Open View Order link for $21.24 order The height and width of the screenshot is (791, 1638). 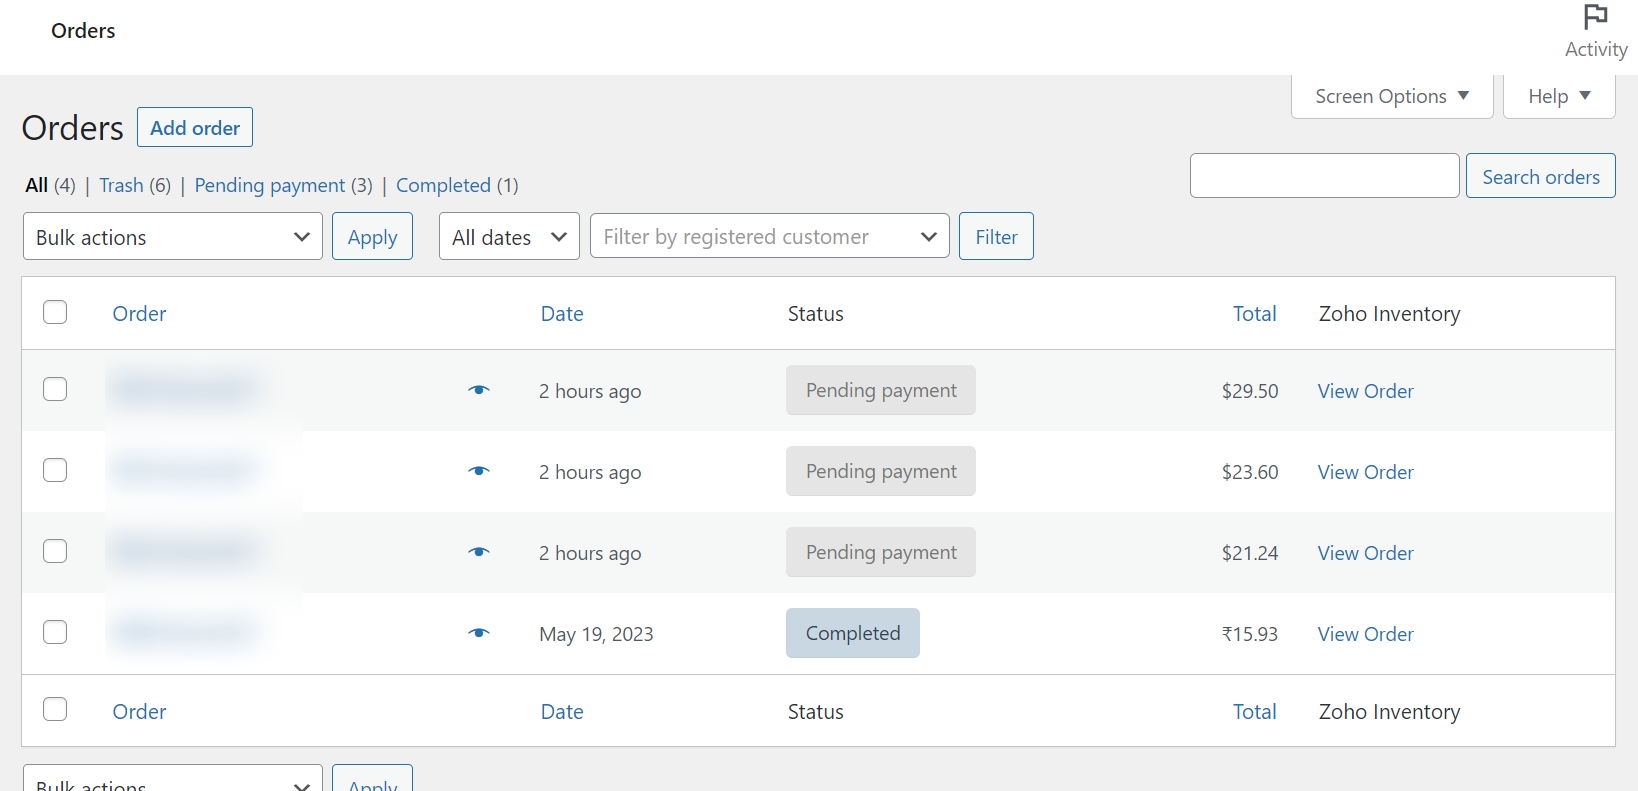pyautogui.click(x=1365, y=553)
